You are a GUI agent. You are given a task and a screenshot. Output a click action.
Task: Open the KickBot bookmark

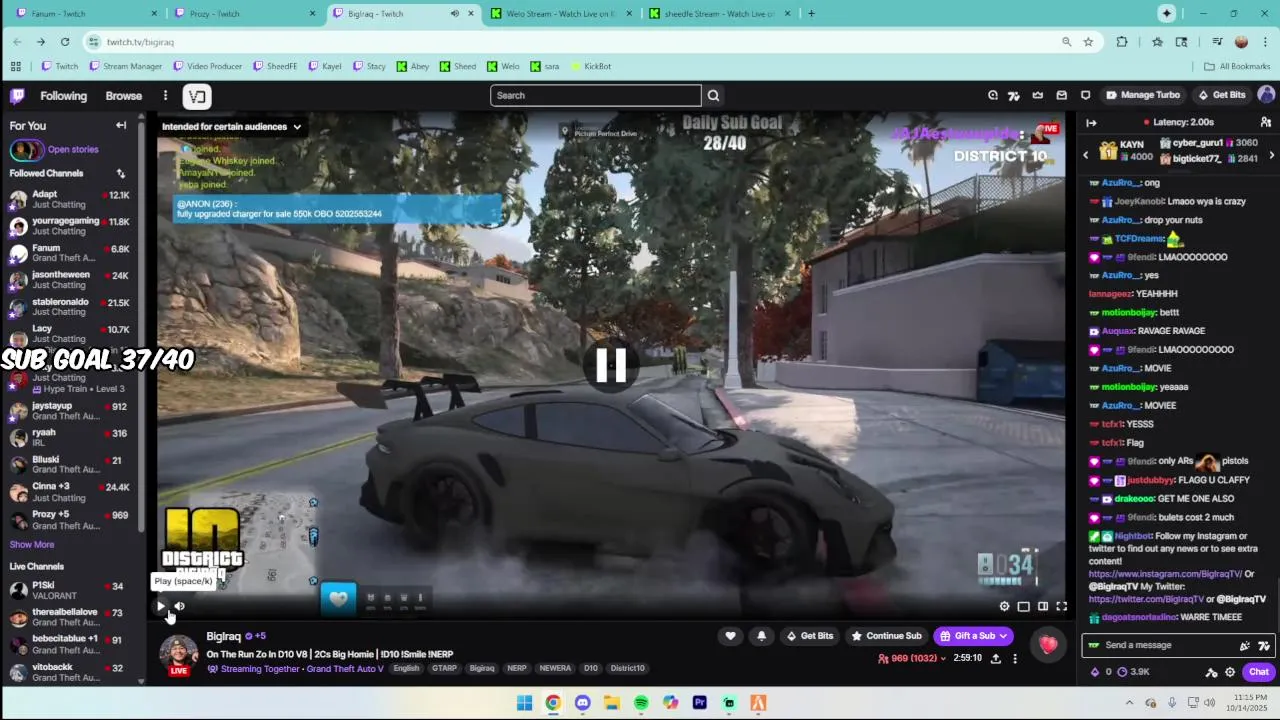click(590, 66)
